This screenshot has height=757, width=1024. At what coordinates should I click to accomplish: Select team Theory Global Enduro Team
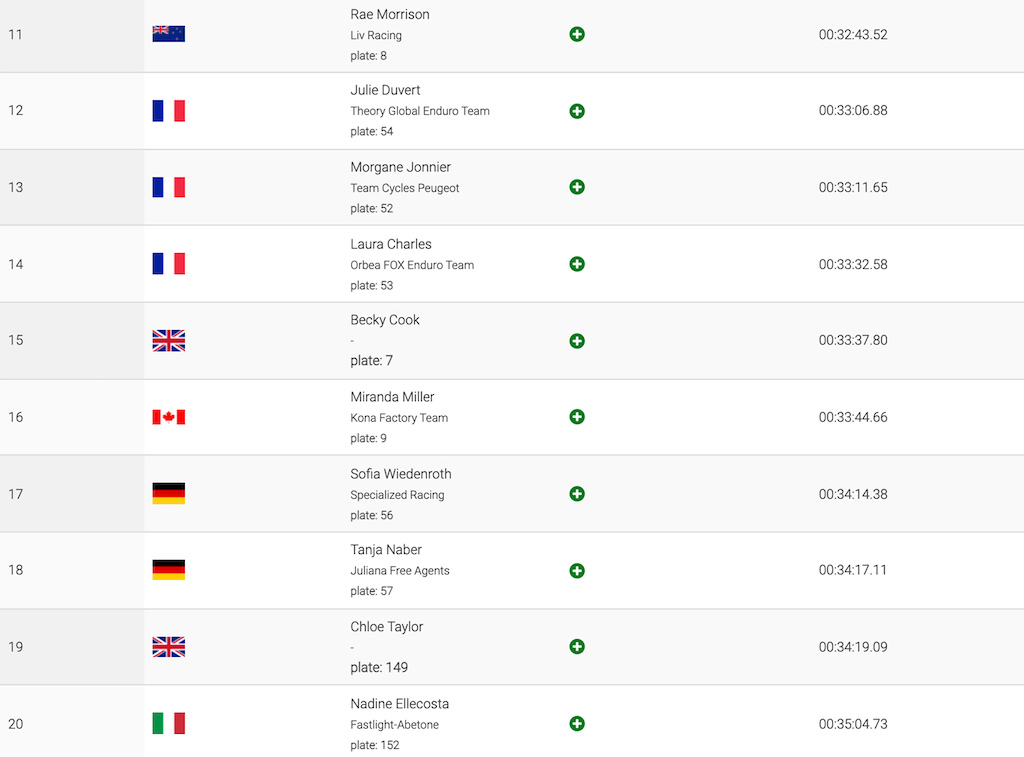click(x=420, y=111)
